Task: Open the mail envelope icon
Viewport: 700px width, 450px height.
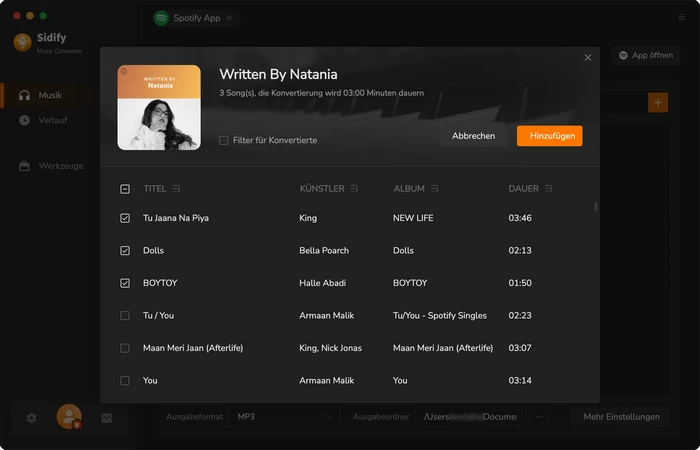Action: (106, 418)
